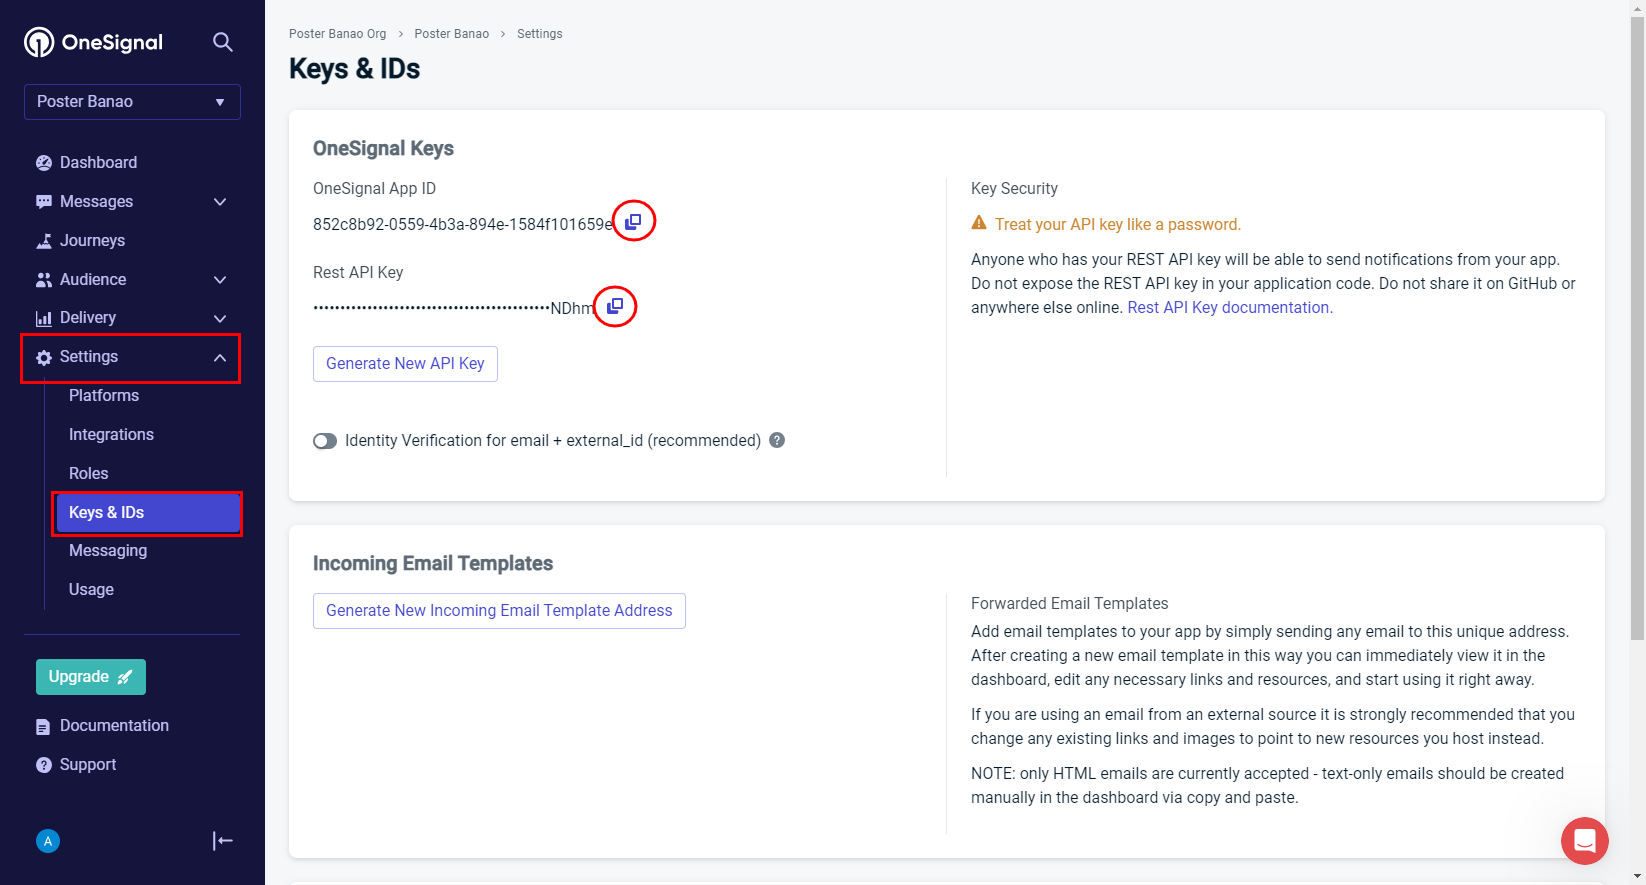1646x885 pixels.
Task: Expand the Messages chevron
Action: (x=220, y=202)
